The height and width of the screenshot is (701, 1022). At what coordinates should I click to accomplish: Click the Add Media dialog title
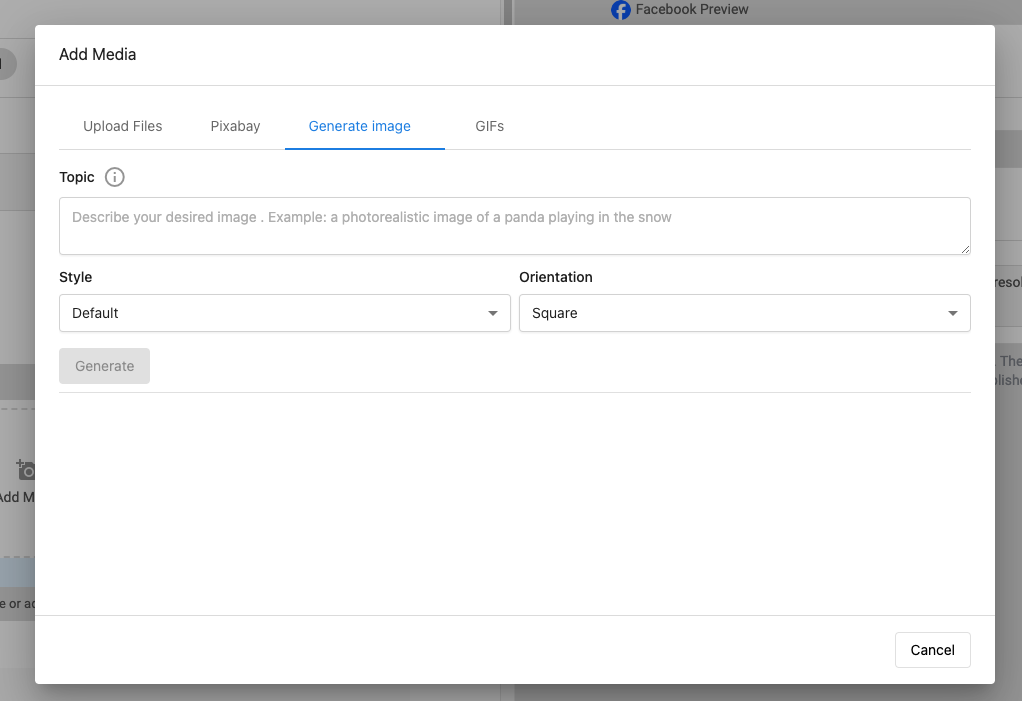[x=98, y=54]
